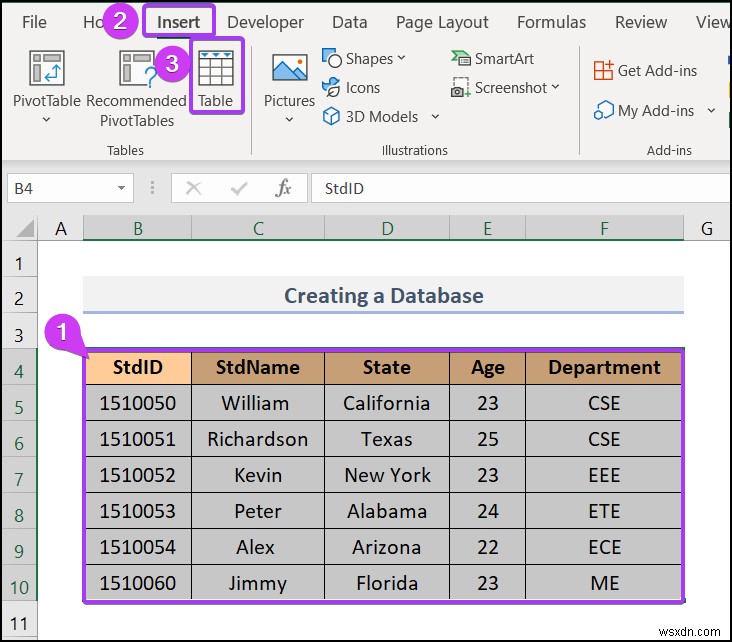Screen dimensions: 732x642
Task: Open the Name Box dropdown arrow
Action: (121, 188)
